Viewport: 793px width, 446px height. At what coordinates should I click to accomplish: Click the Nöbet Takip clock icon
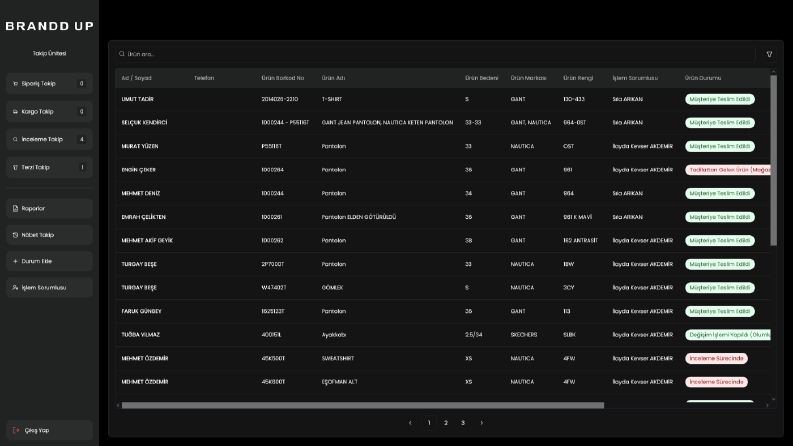click(15, 235)
